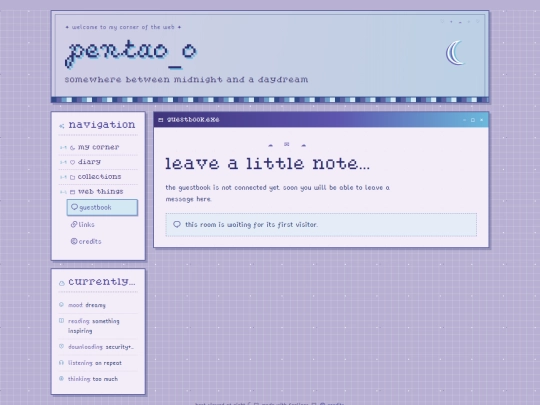Click the listening row headphones icon
The image size is (540, 405).
coord(61,362)
